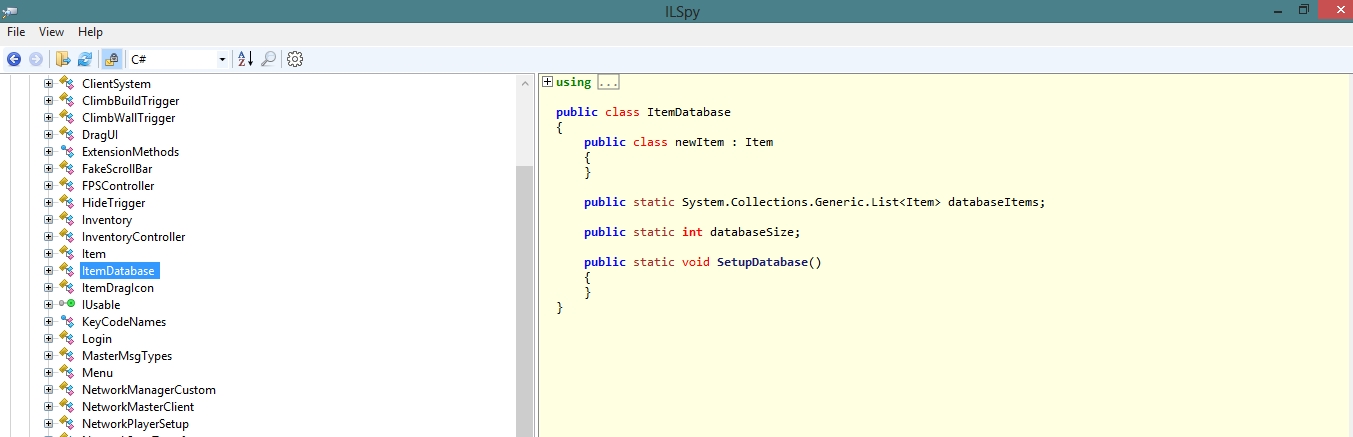Expand the collapsed using block
This screenshot has width=1353, height=437.
[x=547, y=82]
